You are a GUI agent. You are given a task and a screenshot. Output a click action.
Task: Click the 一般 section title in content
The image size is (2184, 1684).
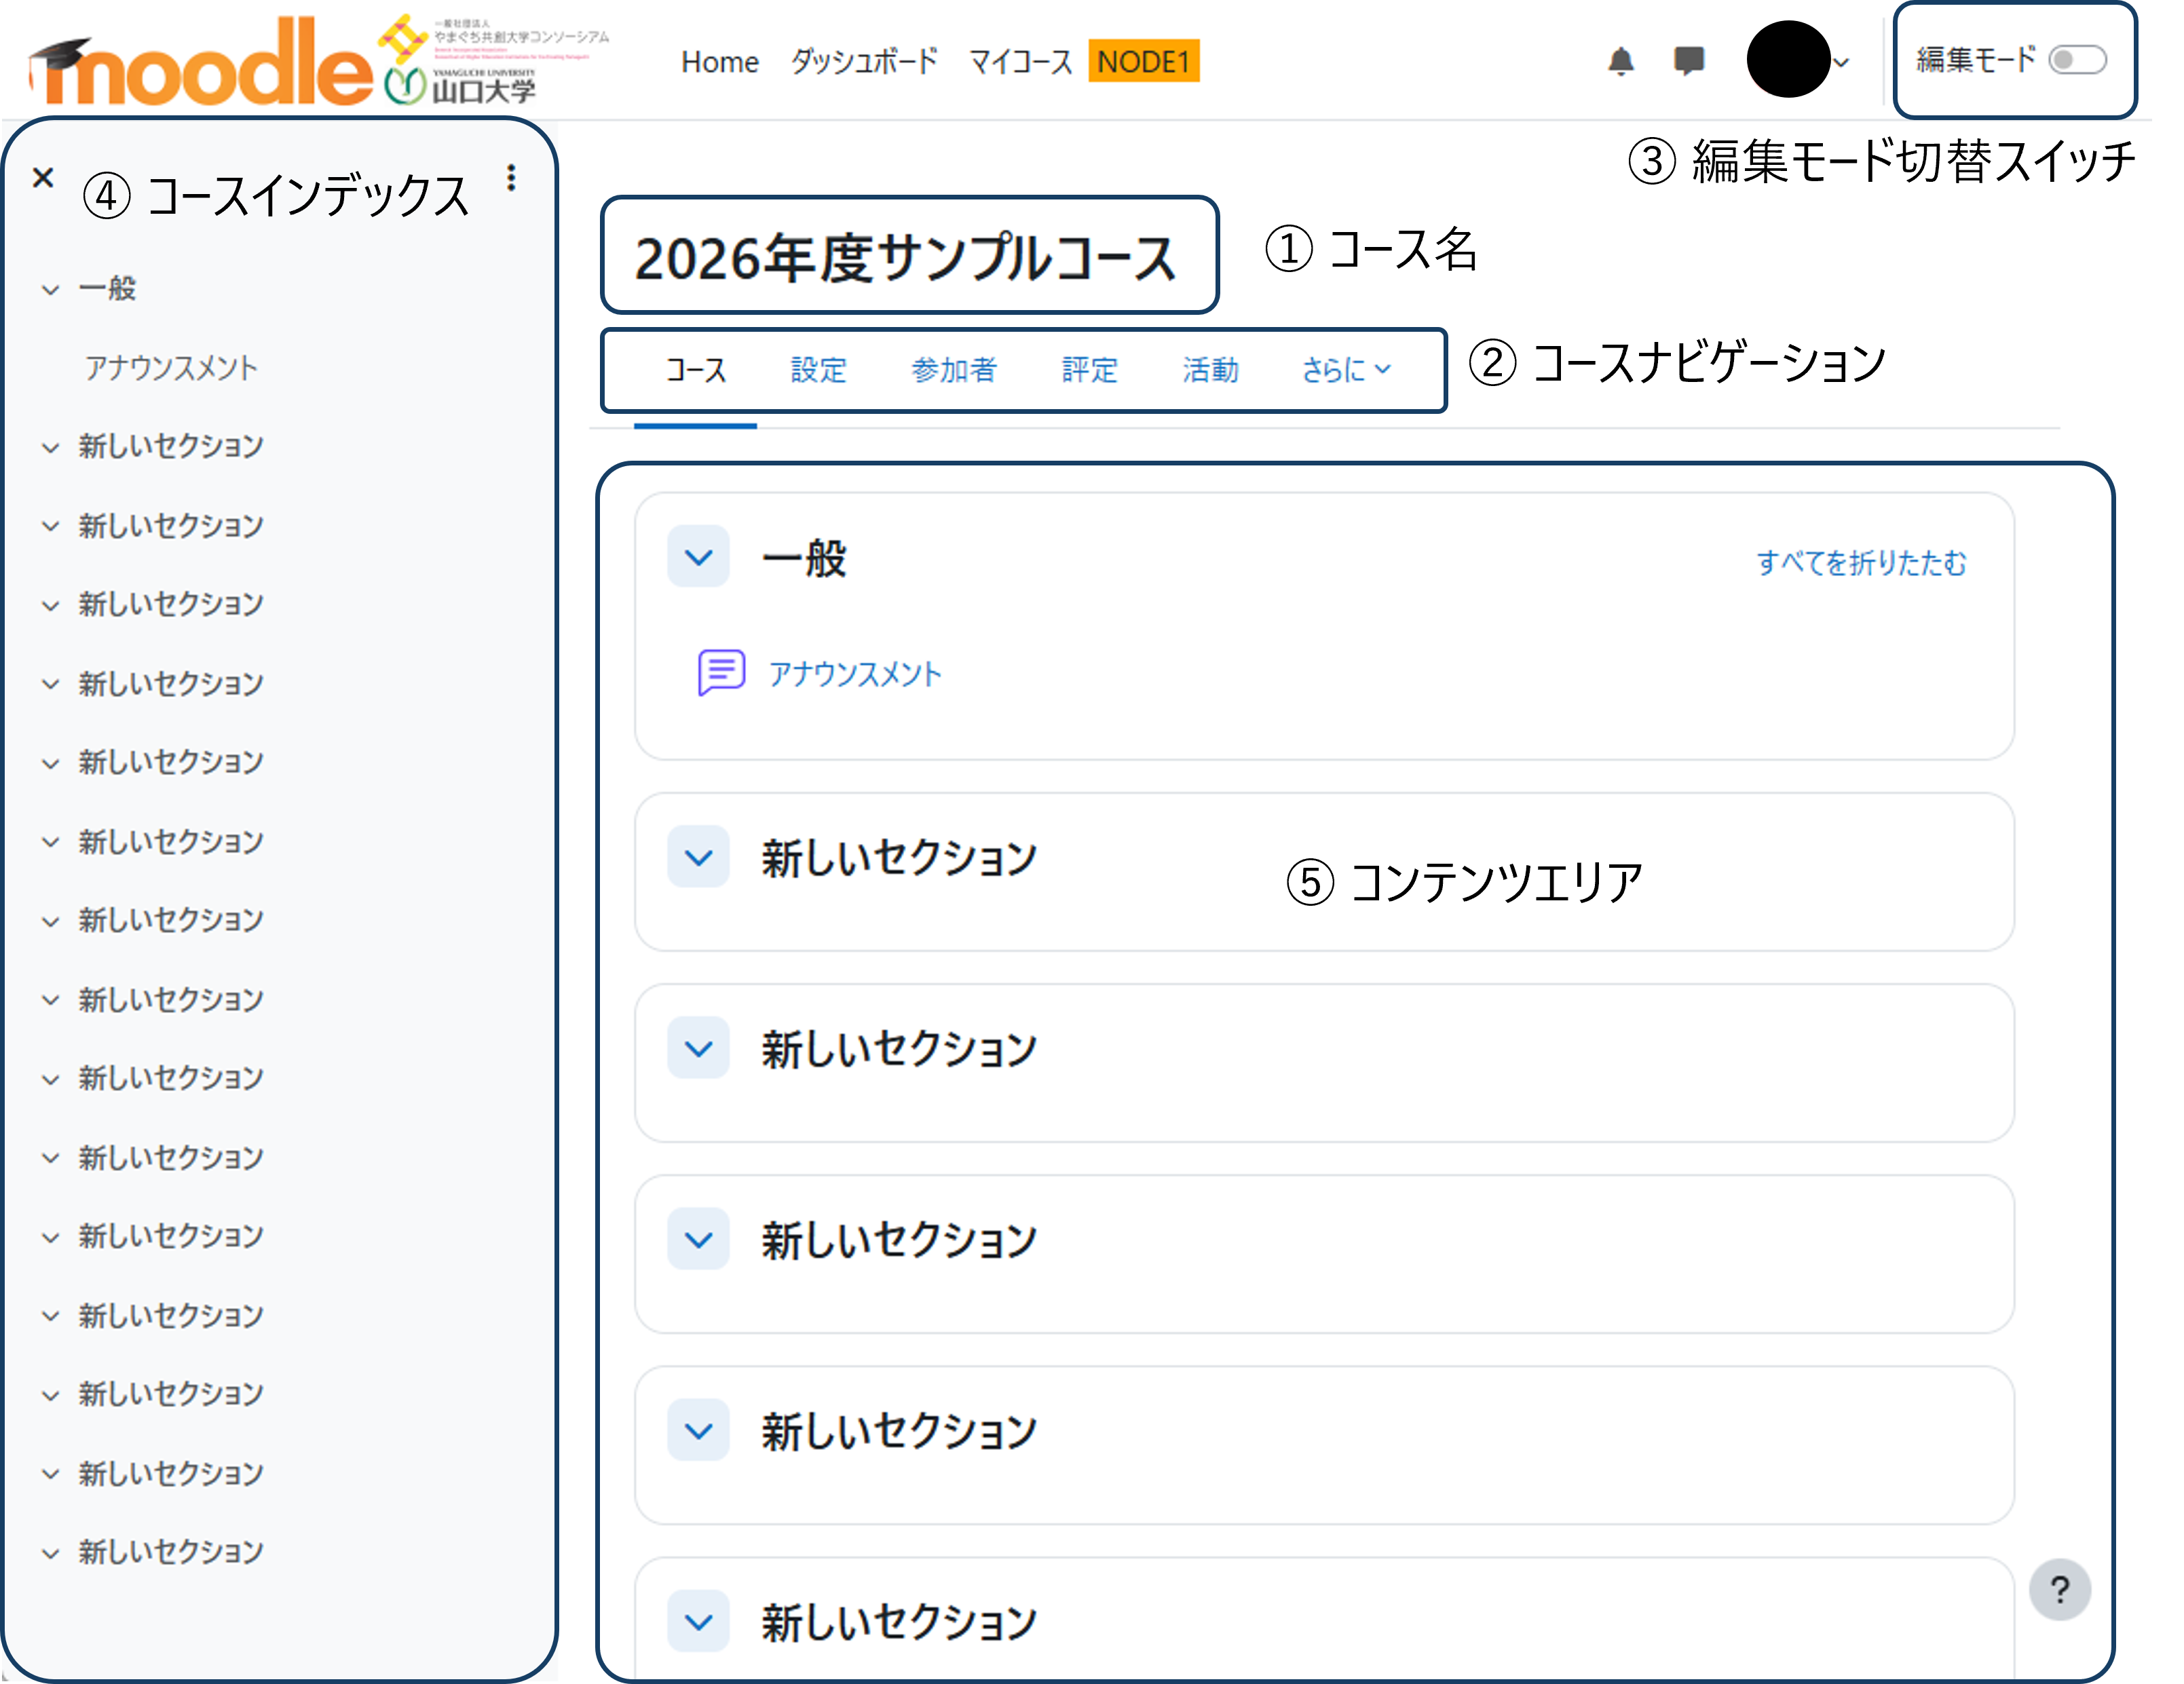pyautogui.click(x=804, y=558)
